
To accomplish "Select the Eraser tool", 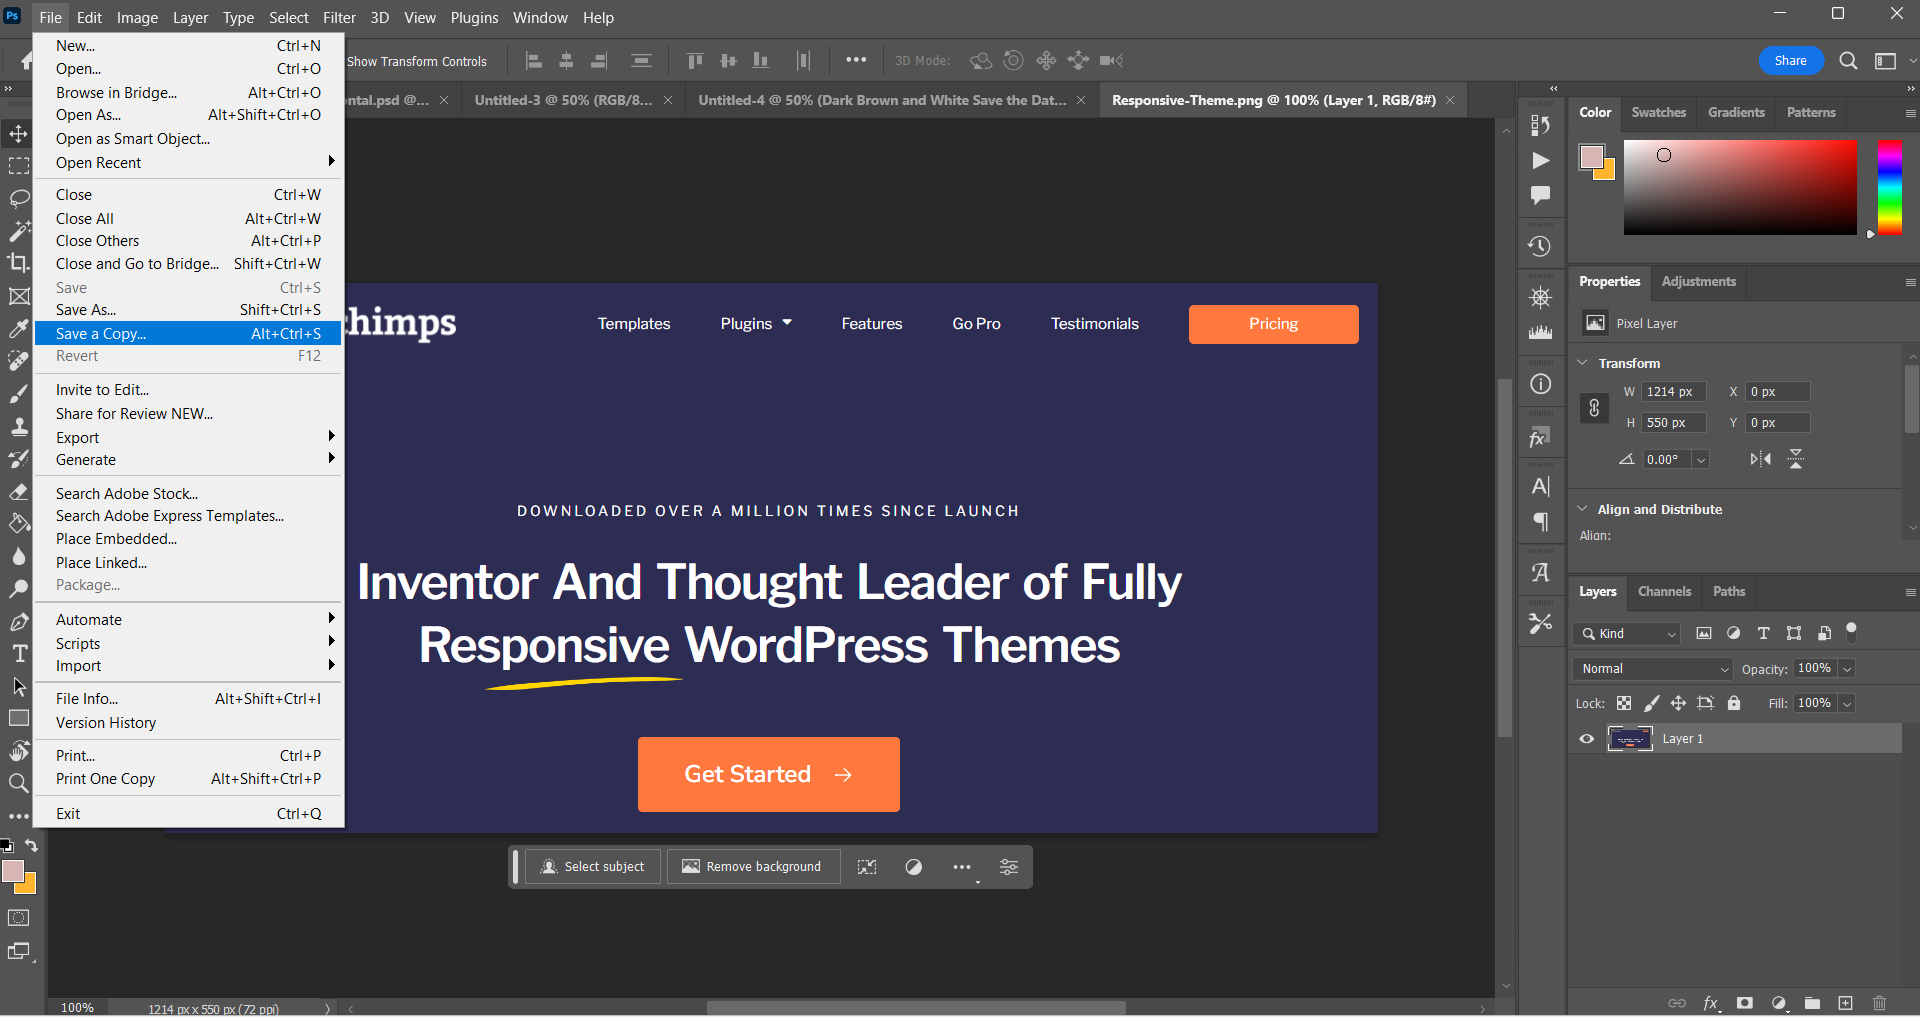I will pos(18,491).
